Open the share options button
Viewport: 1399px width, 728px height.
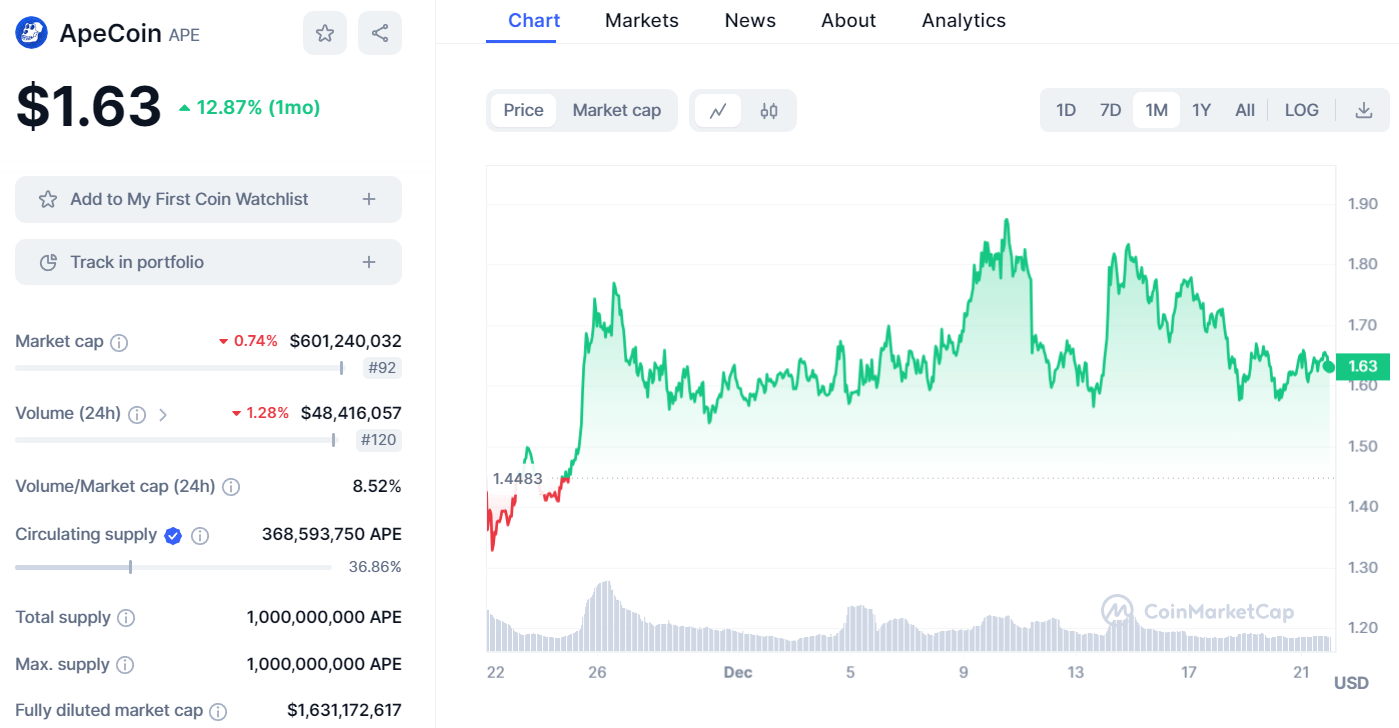(380, 33)
